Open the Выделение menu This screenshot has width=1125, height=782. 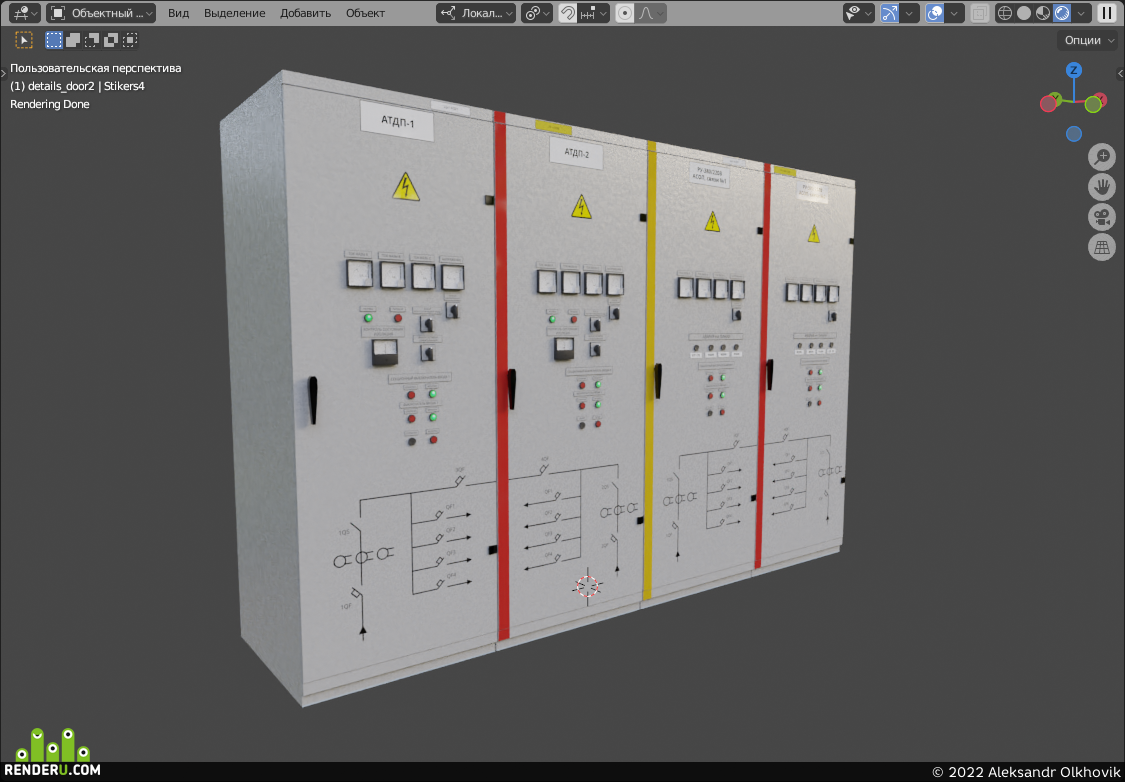[235, 13]
